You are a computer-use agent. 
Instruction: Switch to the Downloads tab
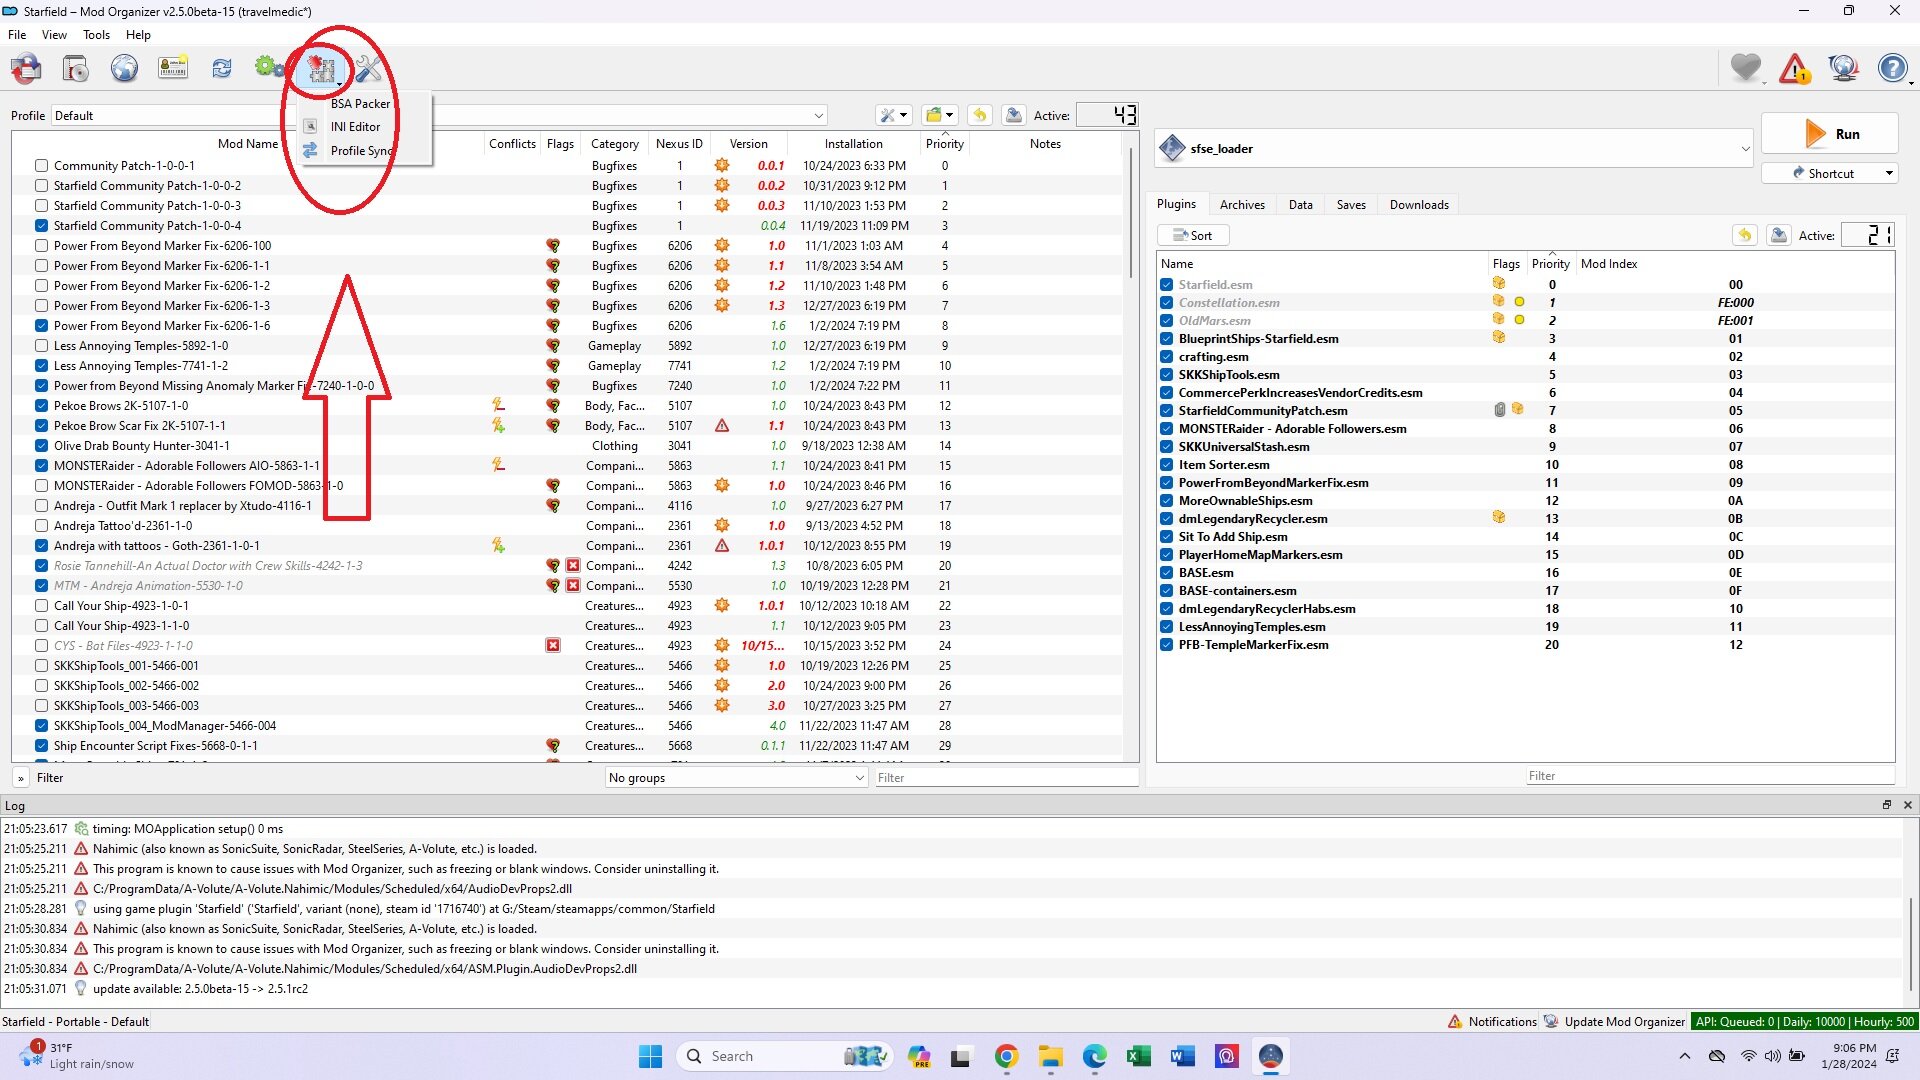pos(1419,205)
